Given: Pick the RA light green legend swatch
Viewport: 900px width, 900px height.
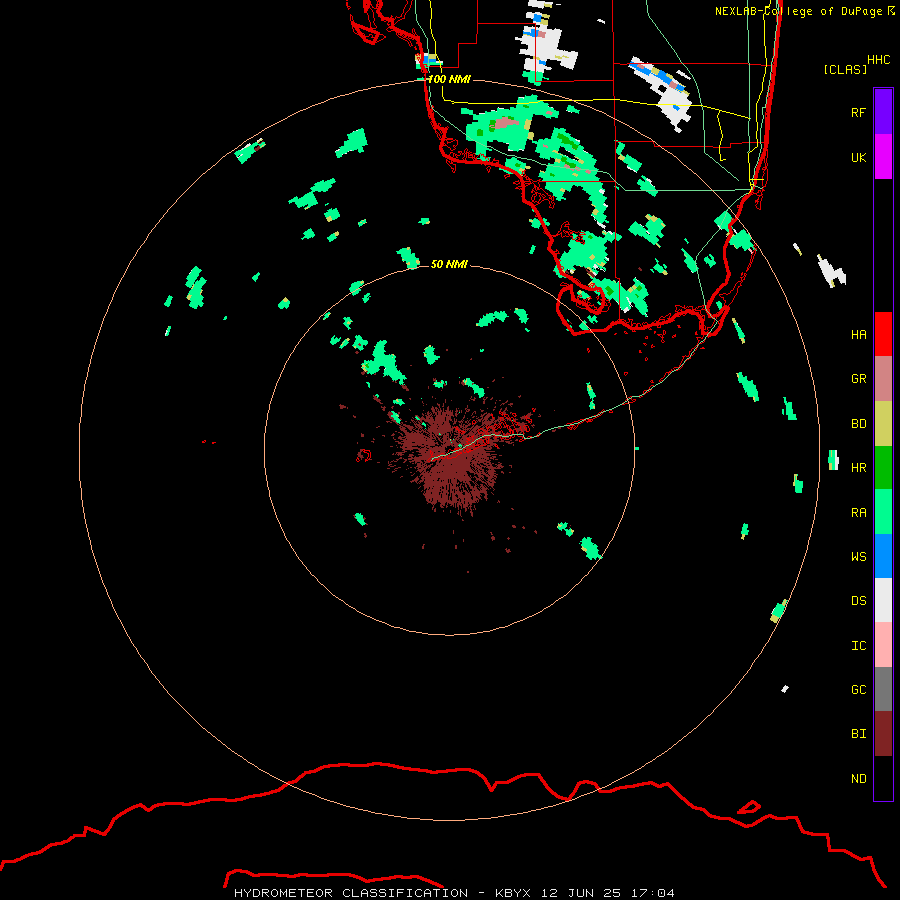Looking at the screenshot, I should click(x=883, y=512).
